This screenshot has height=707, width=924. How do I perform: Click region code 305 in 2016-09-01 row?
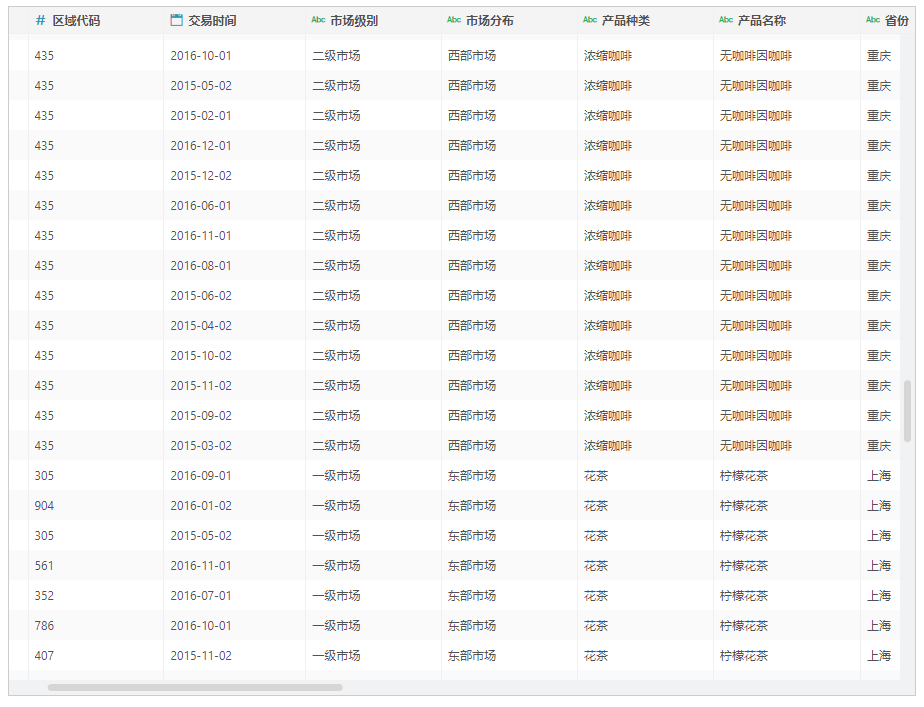pos(44,476)
